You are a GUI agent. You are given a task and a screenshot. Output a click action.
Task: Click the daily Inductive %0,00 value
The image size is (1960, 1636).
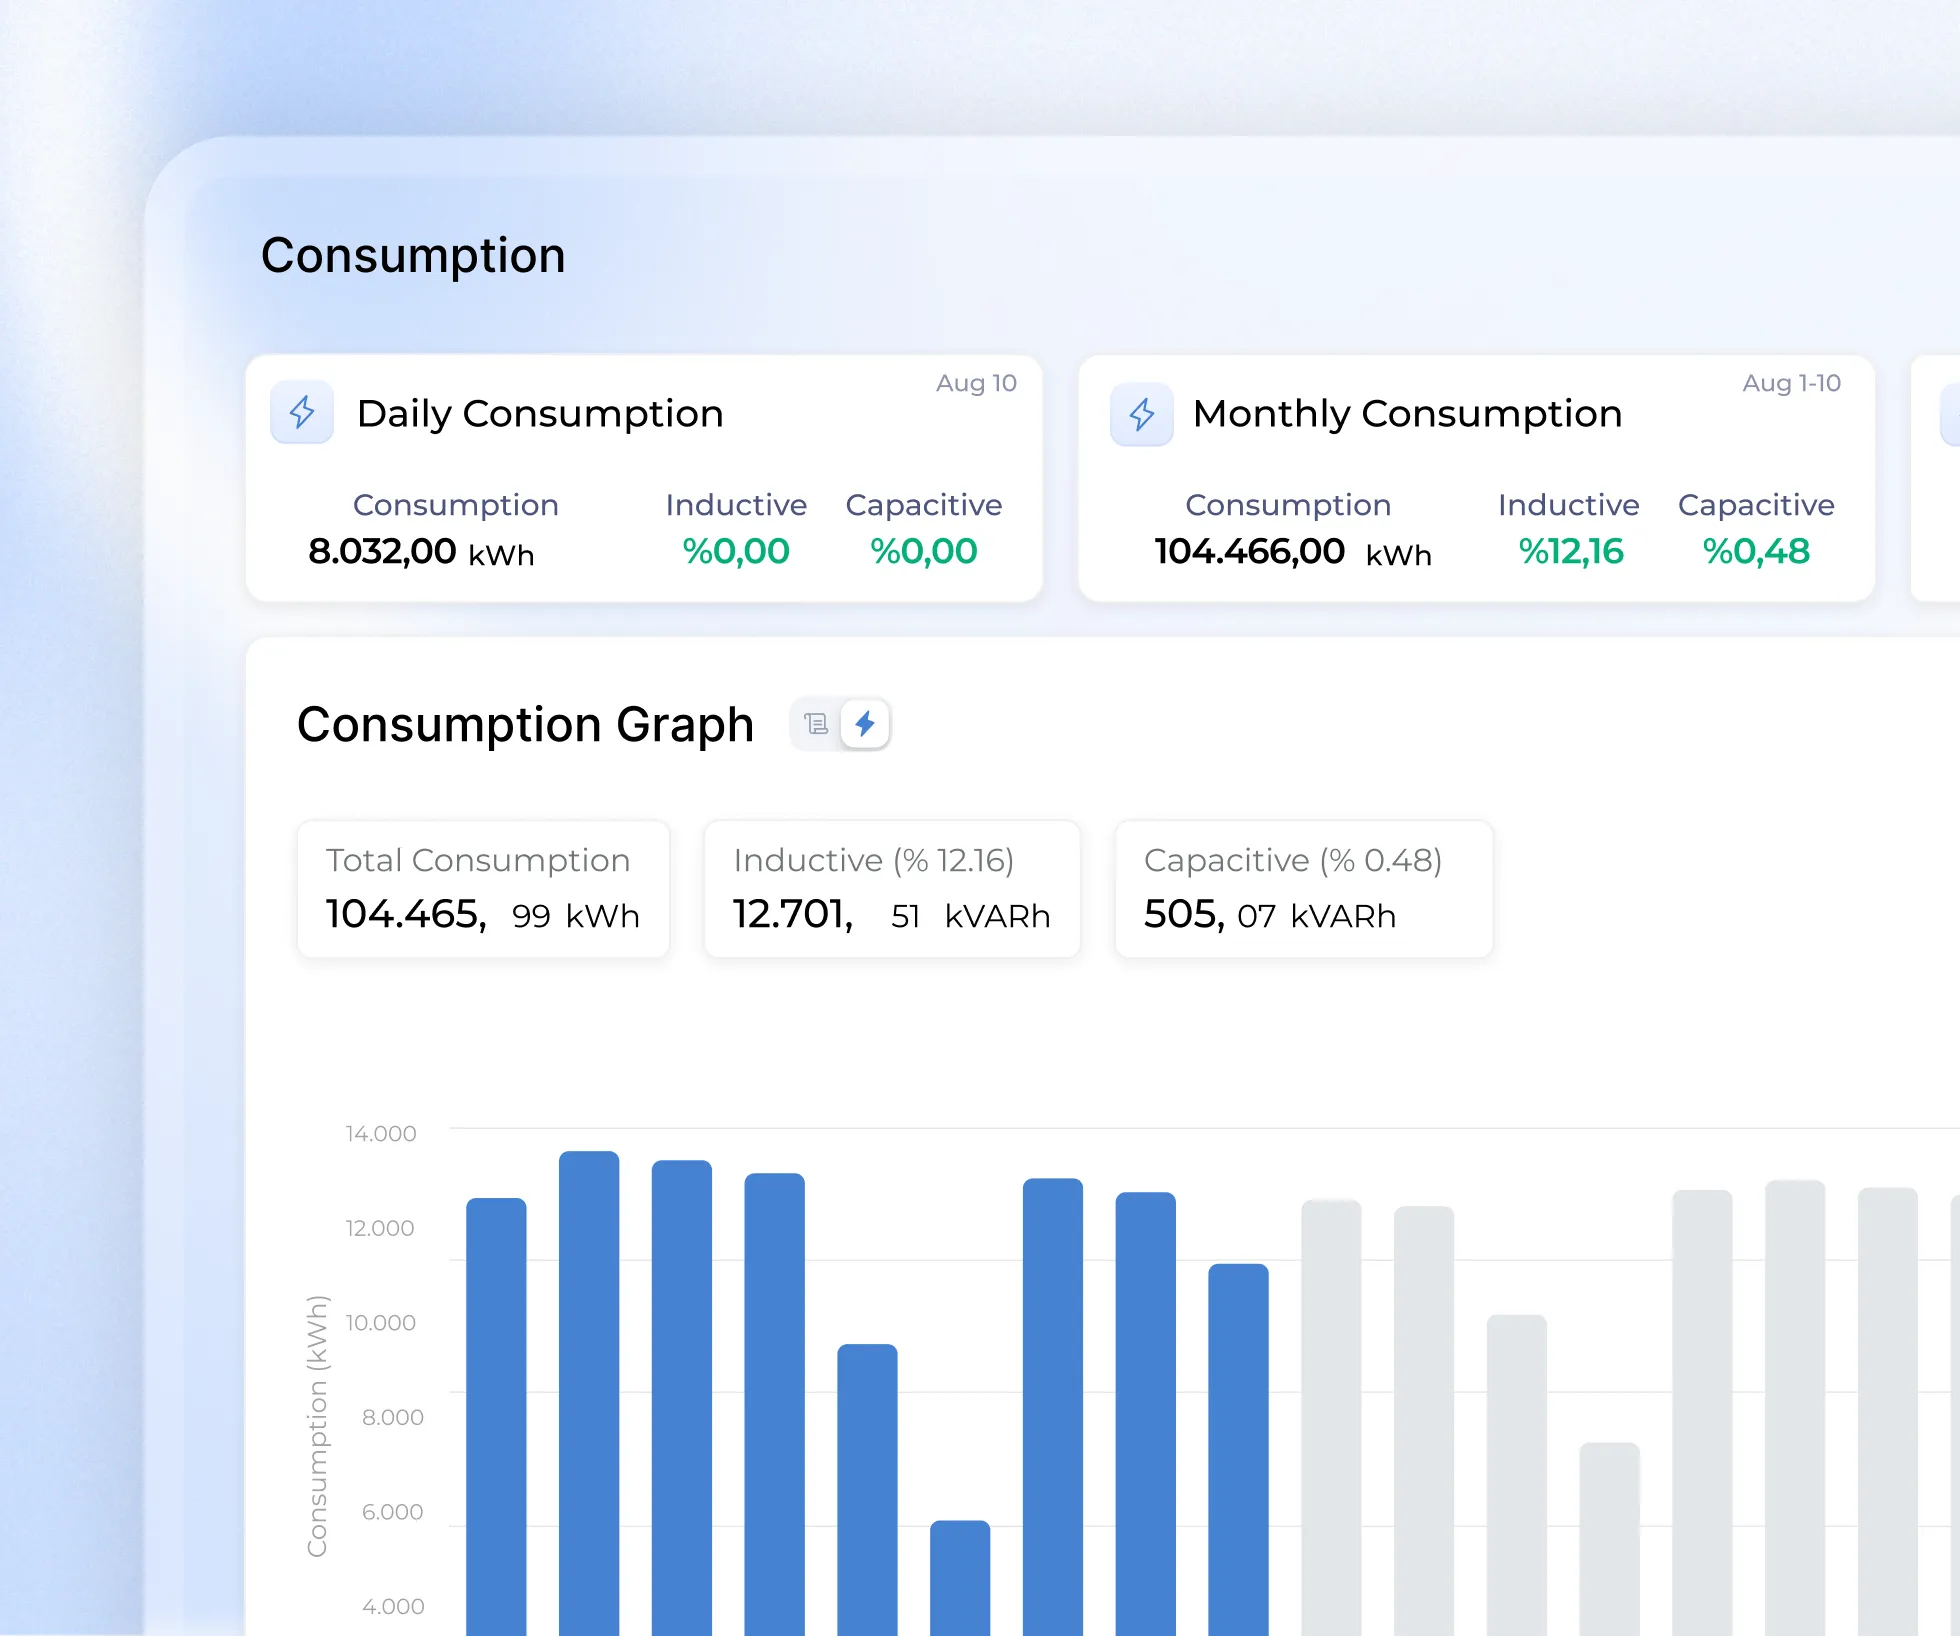[736, 552]
